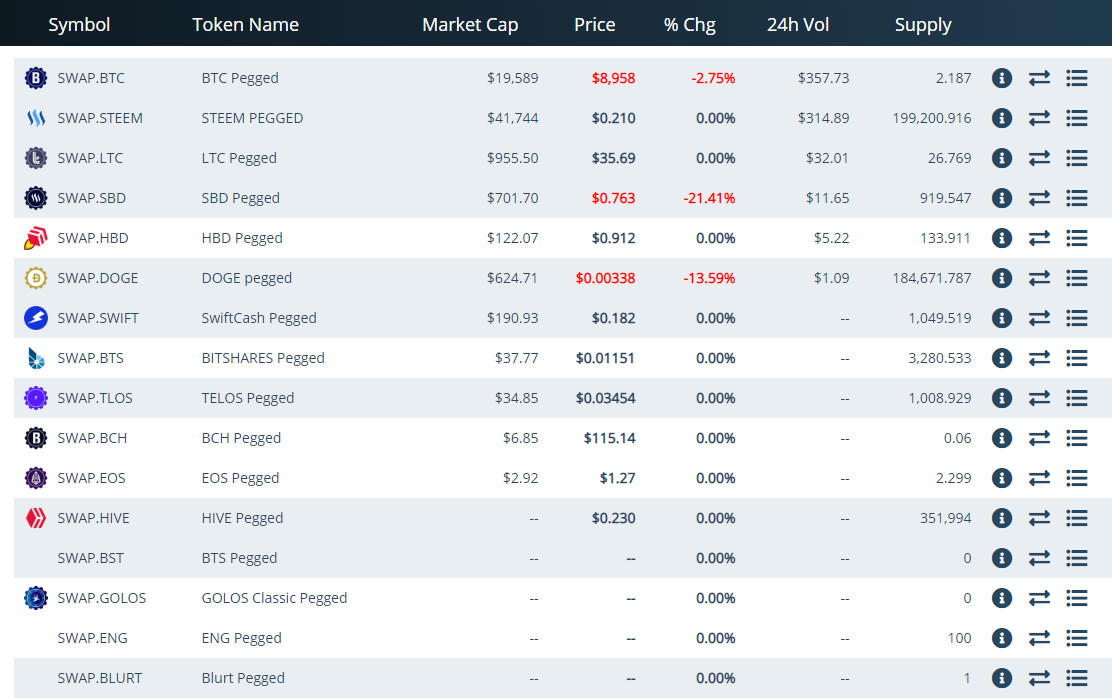Click the SWAP.HBD token logo
Screen dimensions: 1112x699
point(35,238)
